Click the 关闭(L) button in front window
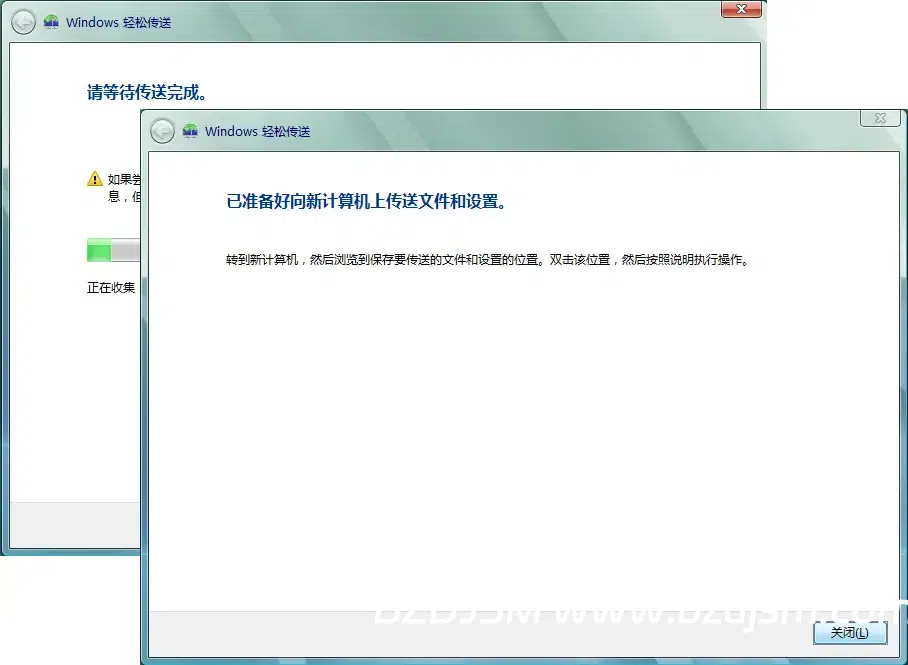 [850, 633]
